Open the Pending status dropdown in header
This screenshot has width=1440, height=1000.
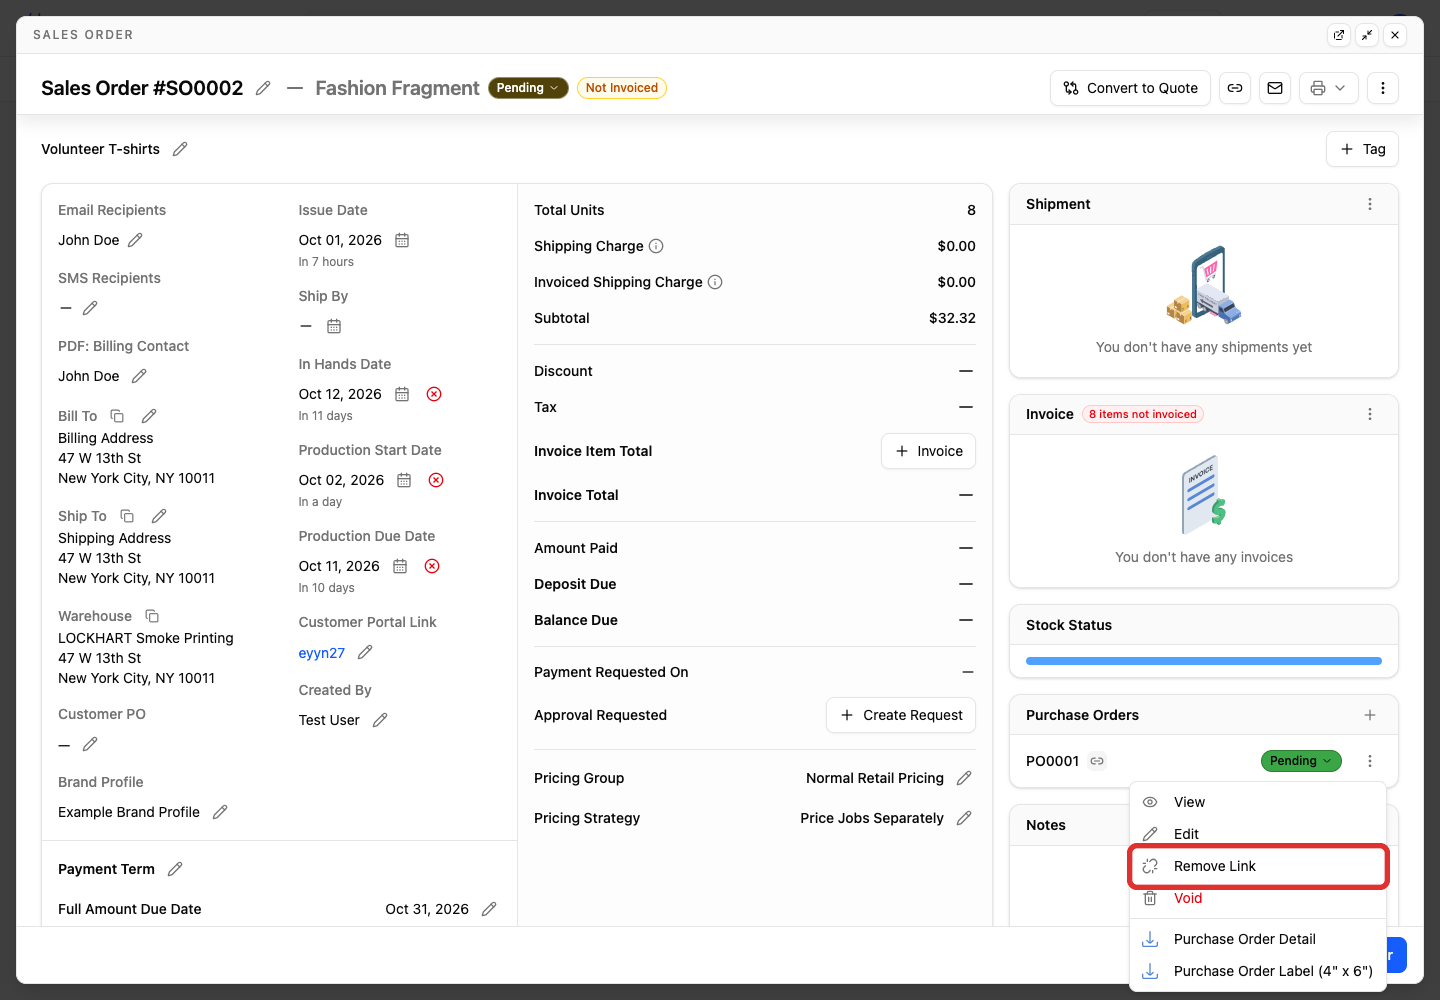[528, 88]
